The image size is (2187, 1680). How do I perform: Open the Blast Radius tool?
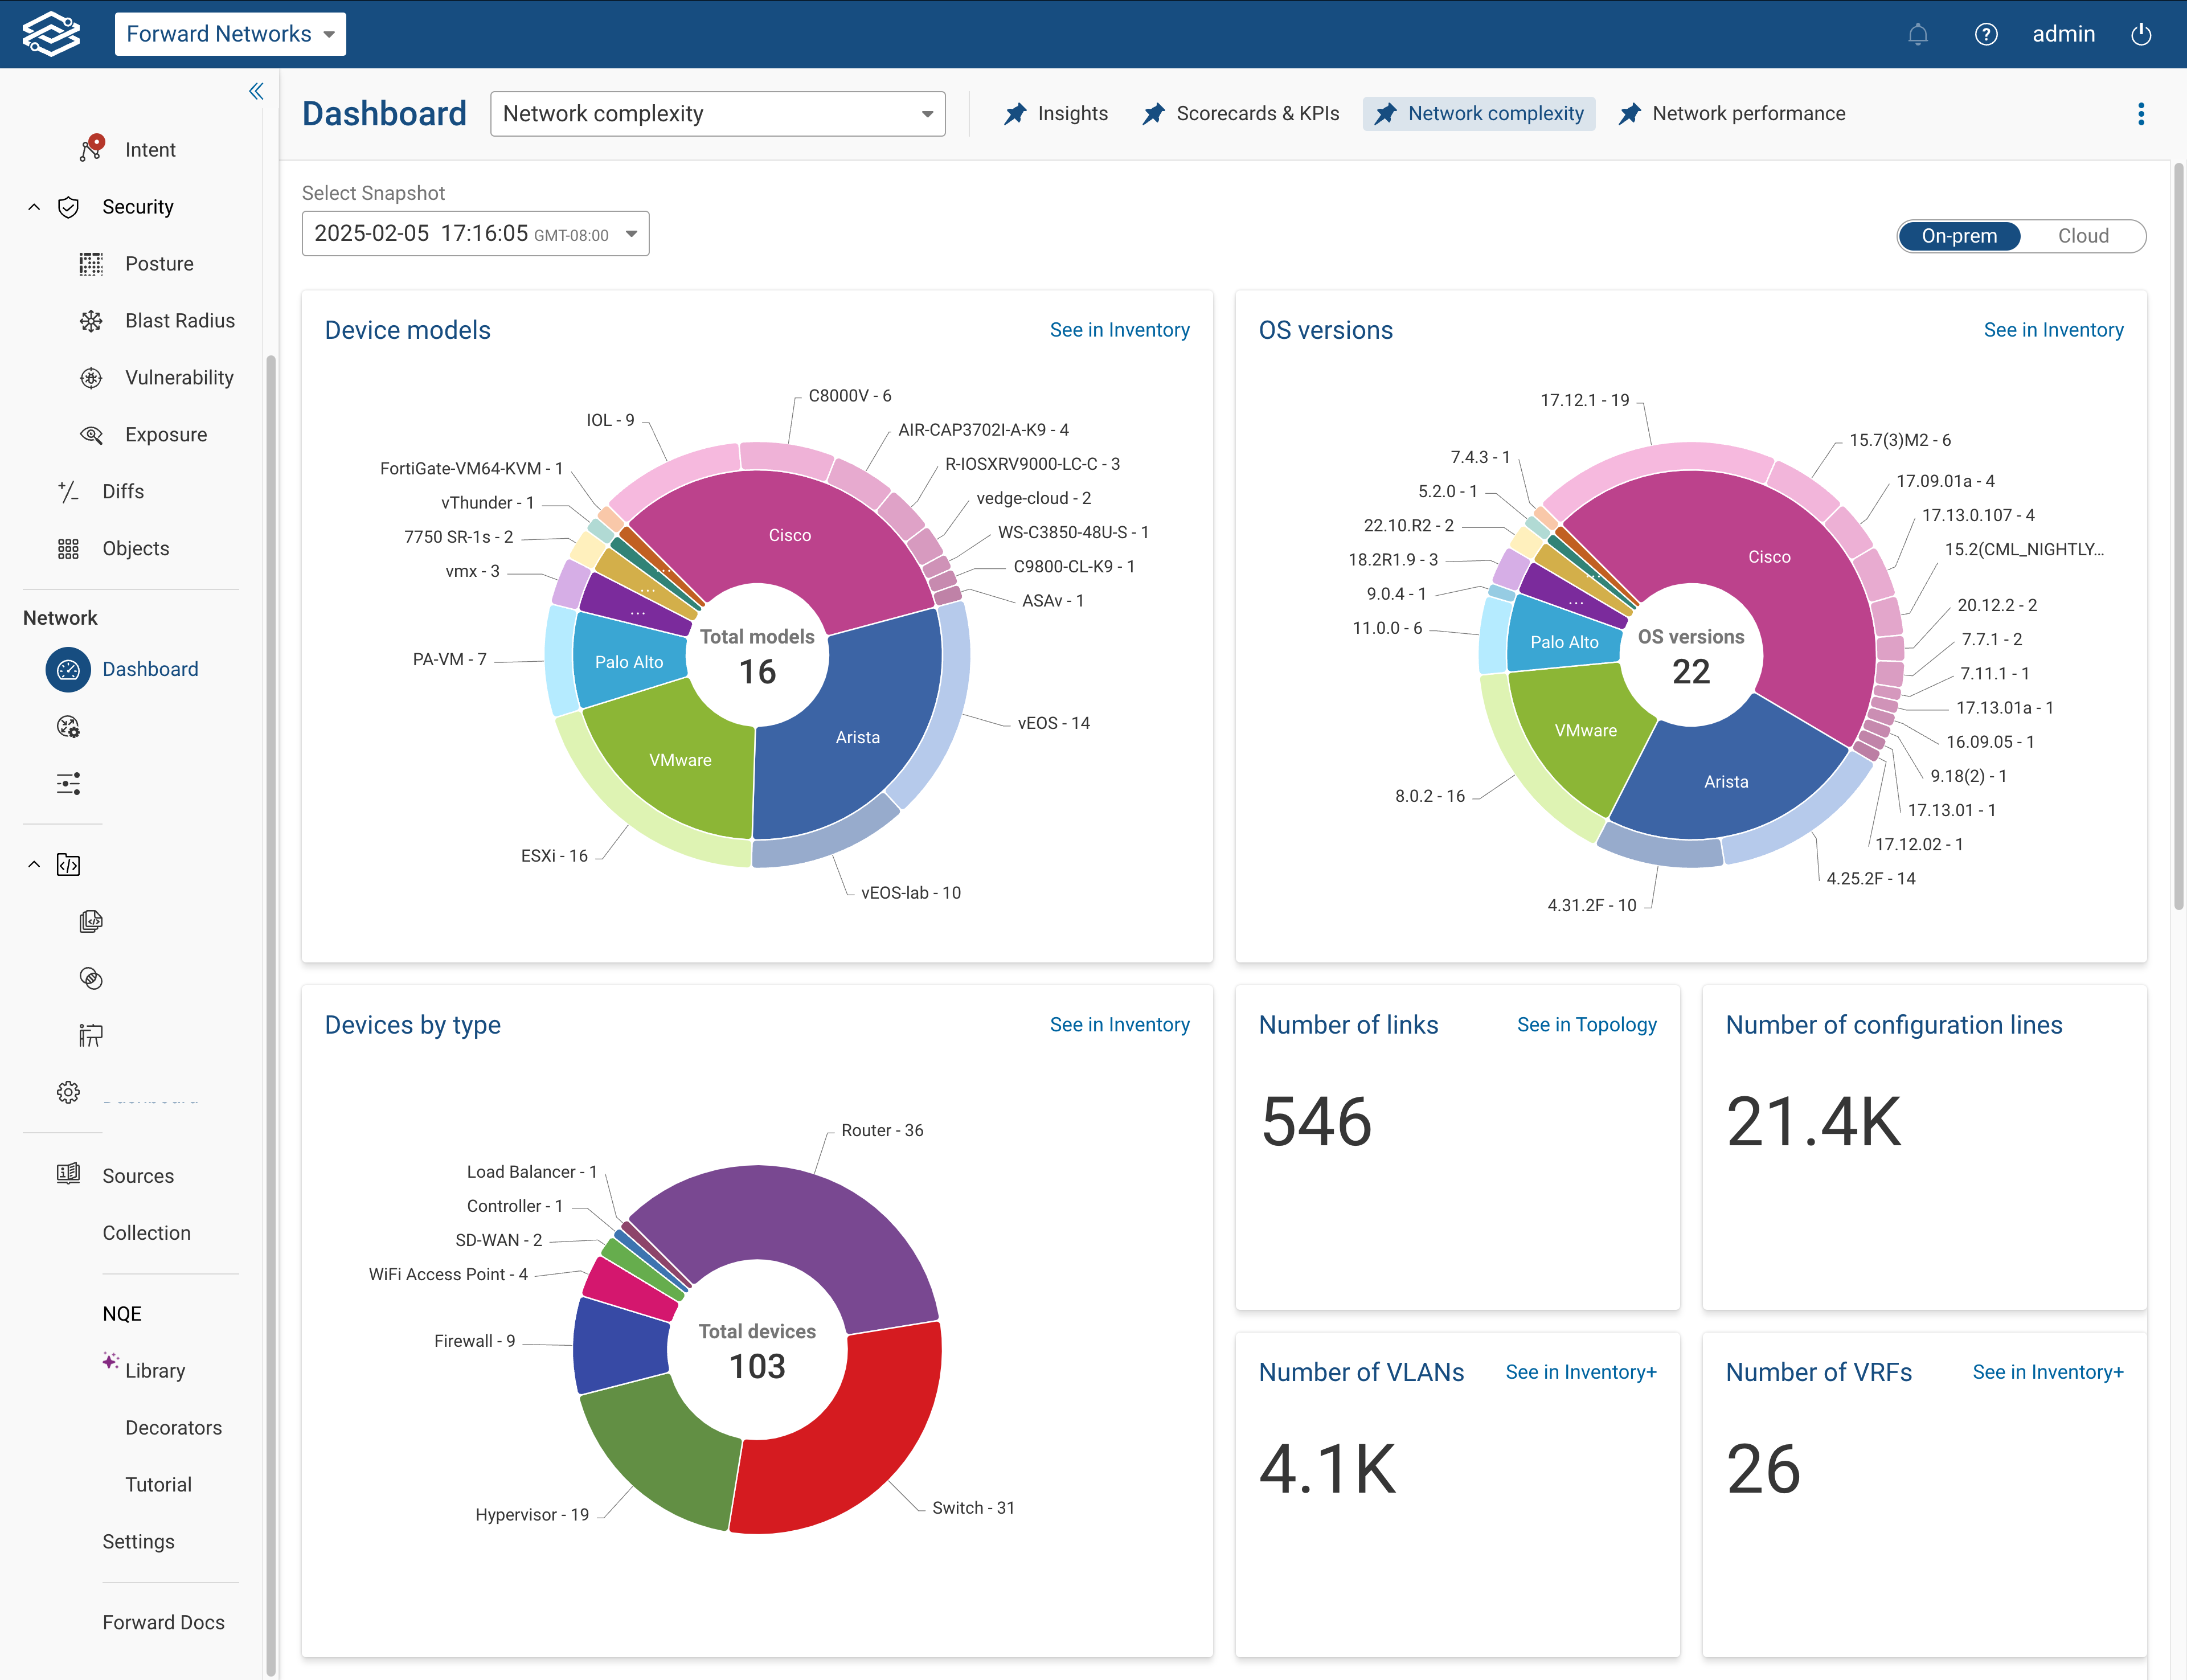point(179,320)
